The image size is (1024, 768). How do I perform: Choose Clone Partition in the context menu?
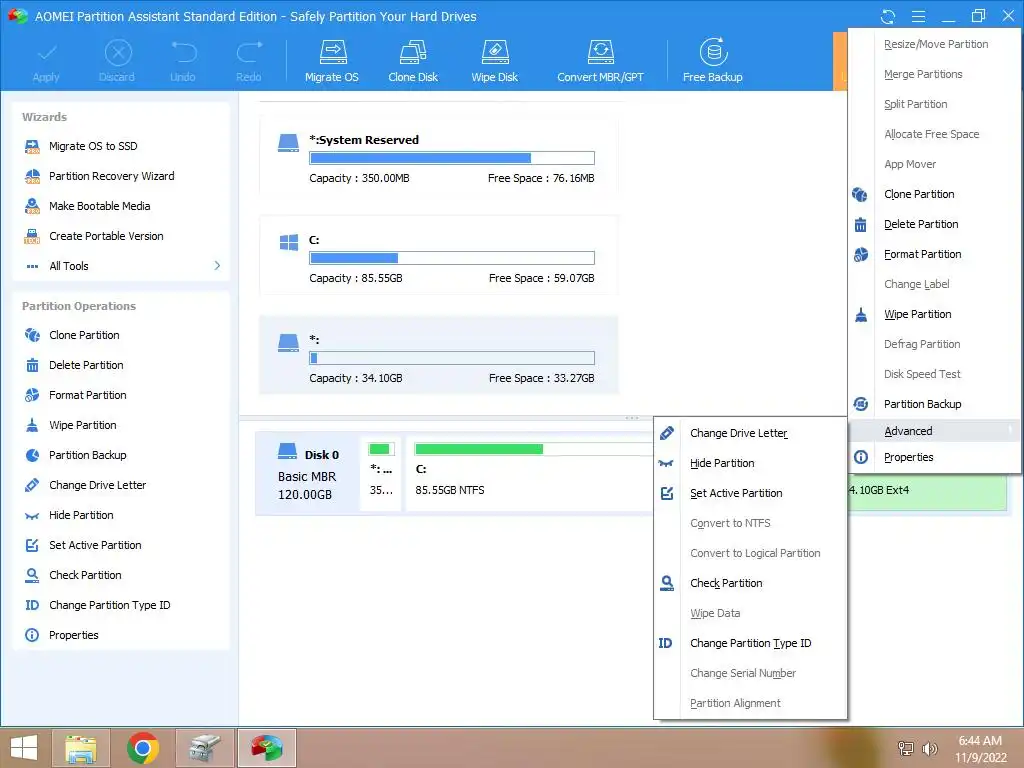(919, 195)
